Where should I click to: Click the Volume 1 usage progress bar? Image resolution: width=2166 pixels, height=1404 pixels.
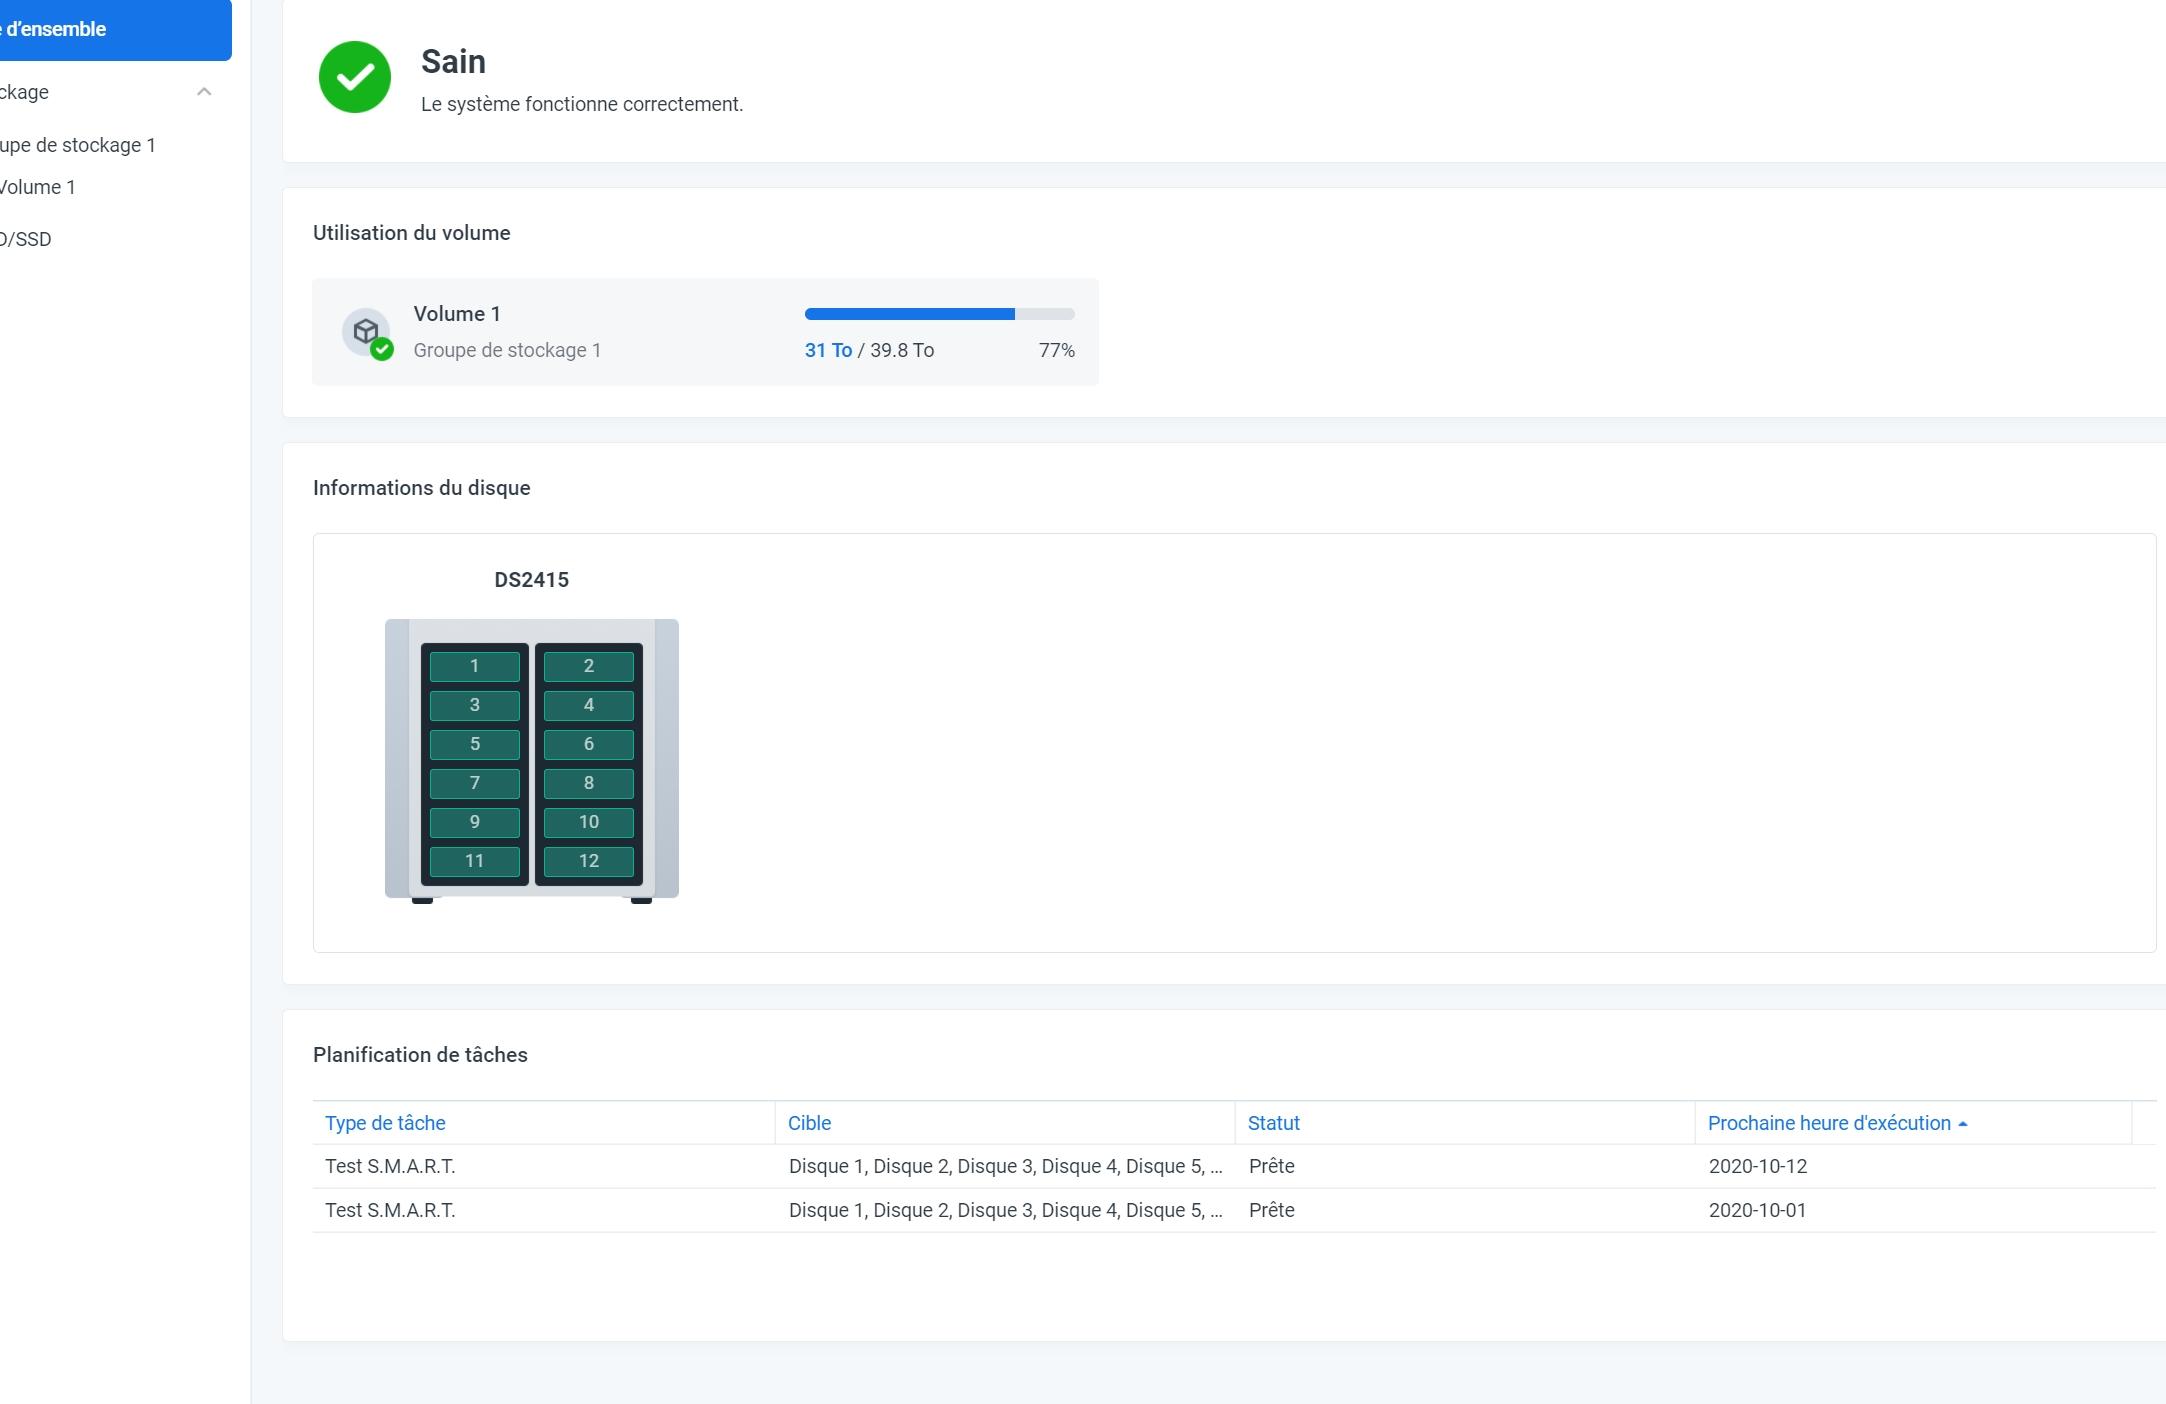click(x=938, y=314)
